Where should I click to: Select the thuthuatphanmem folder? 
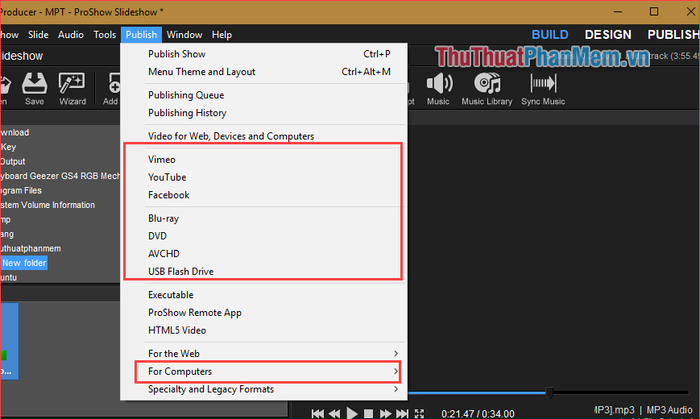(30, 248)
